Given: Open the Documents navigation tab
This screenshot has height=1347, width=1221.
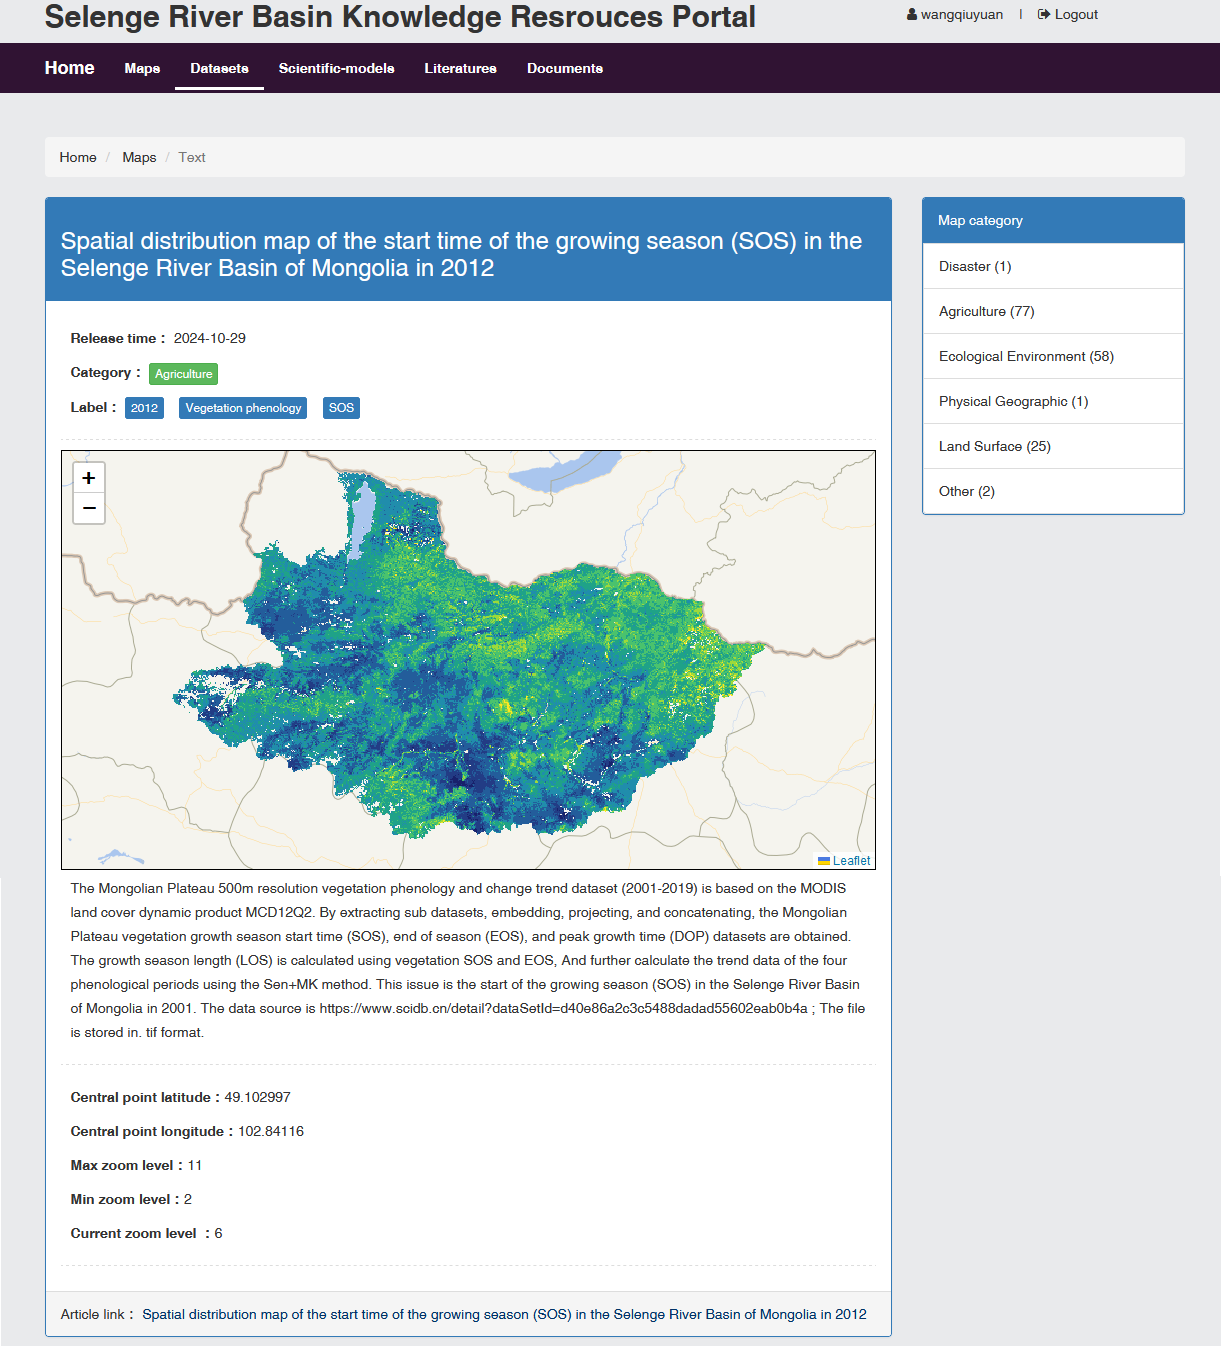Looking at the screenshot, I should [565, 68].
